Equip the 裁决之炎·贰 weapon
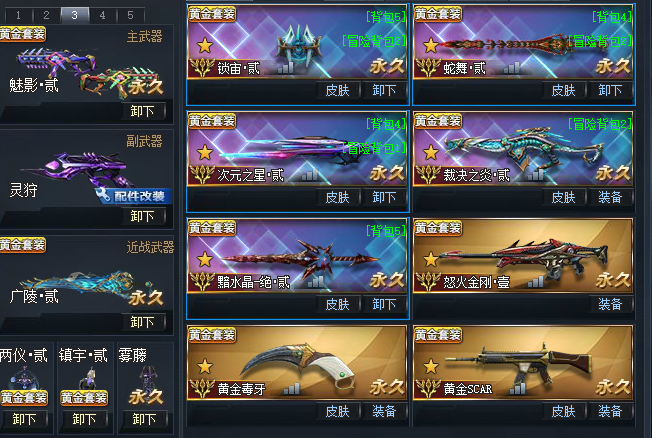Screen dimensions: 652x438 (x=610, y=197)
